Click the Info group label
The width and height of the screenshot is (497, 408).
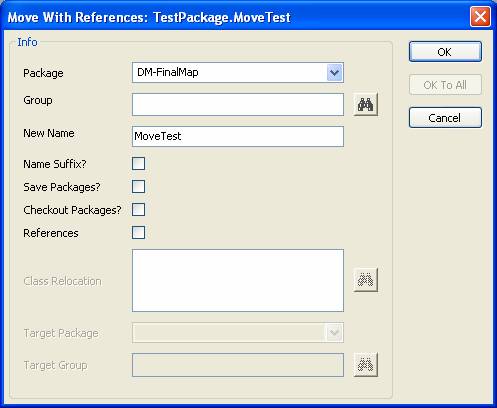click(27, 42)
